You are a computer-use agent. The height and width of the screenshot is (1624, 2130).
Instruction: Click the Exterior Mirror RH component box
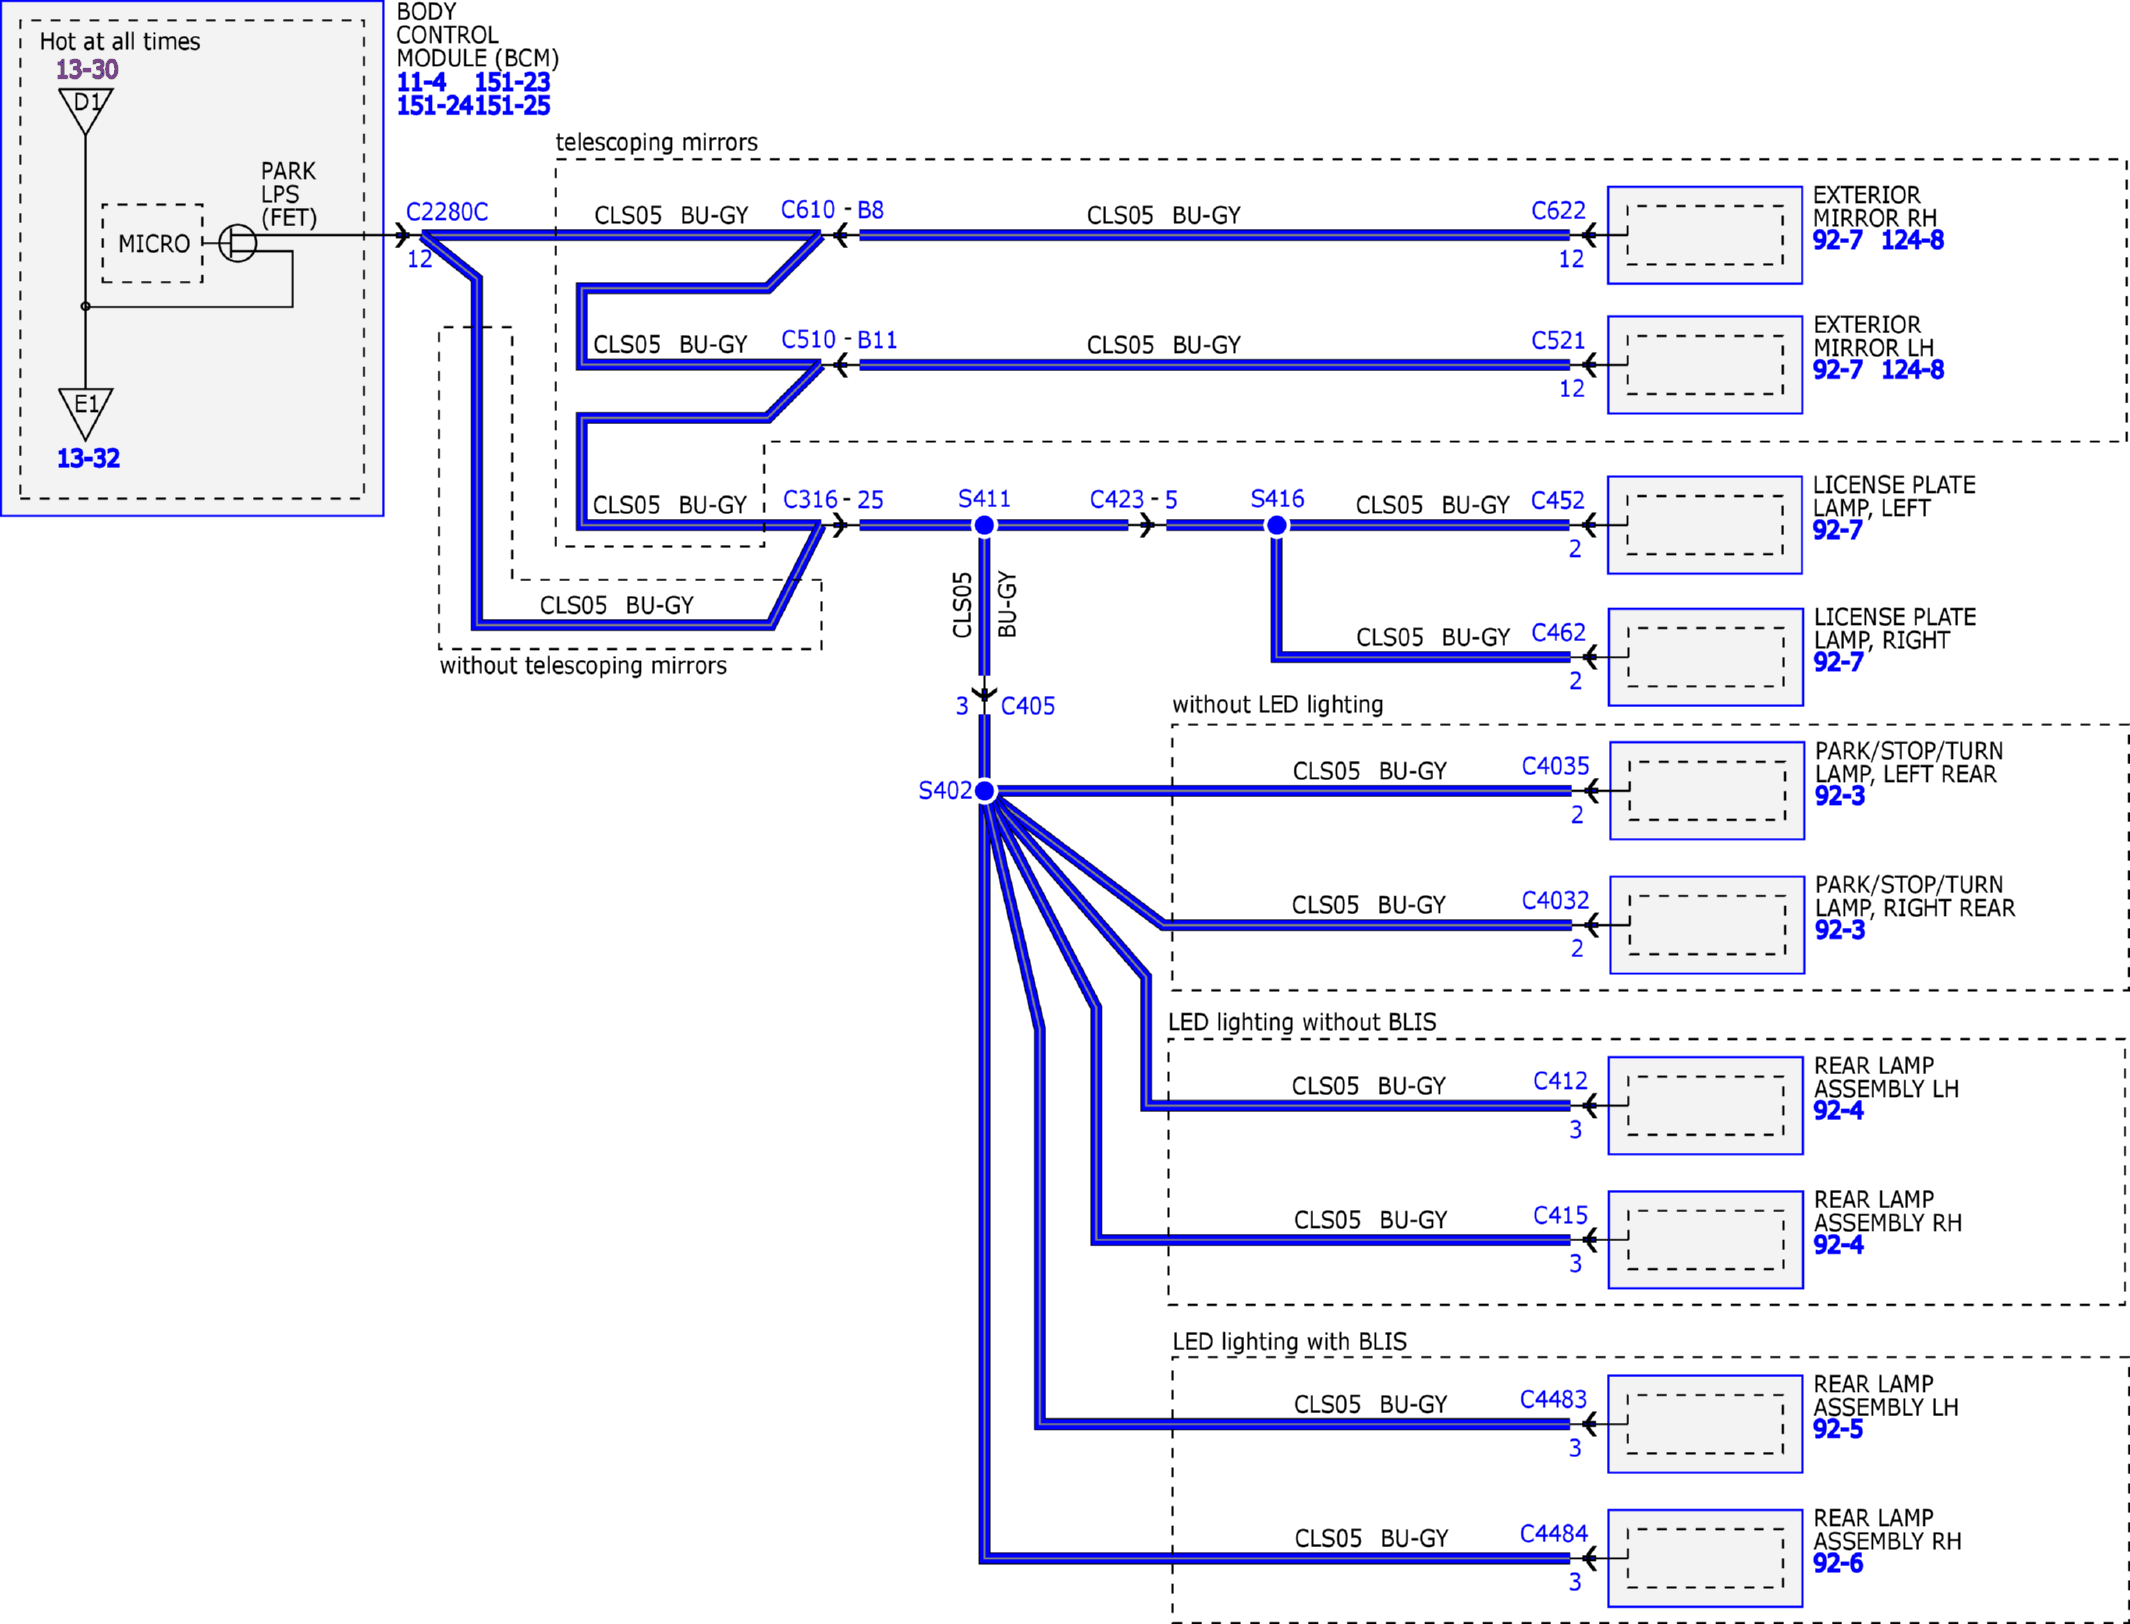pos(1705,235)
